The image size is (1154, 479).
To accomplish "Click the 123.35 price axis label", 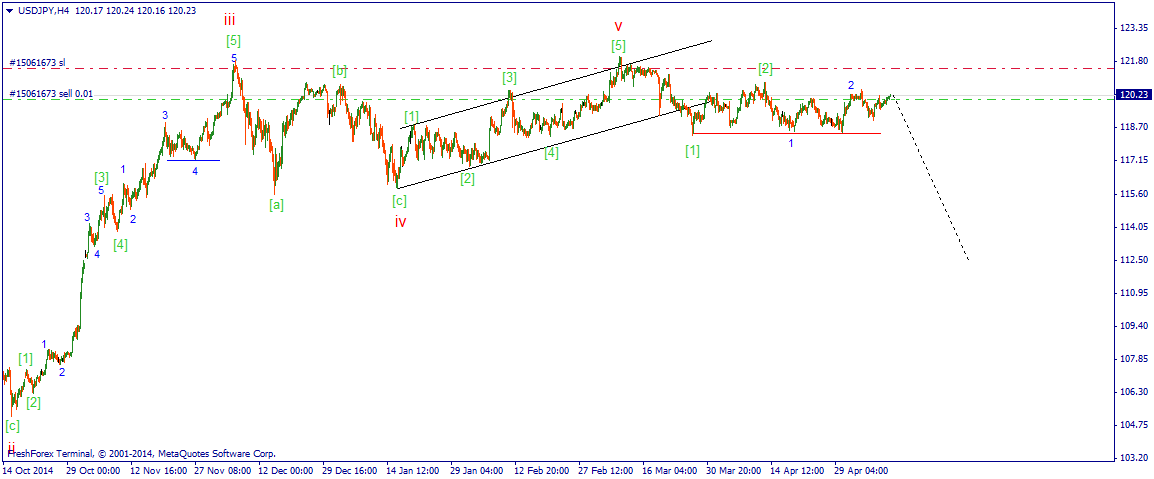I will tap(1134, 28).
